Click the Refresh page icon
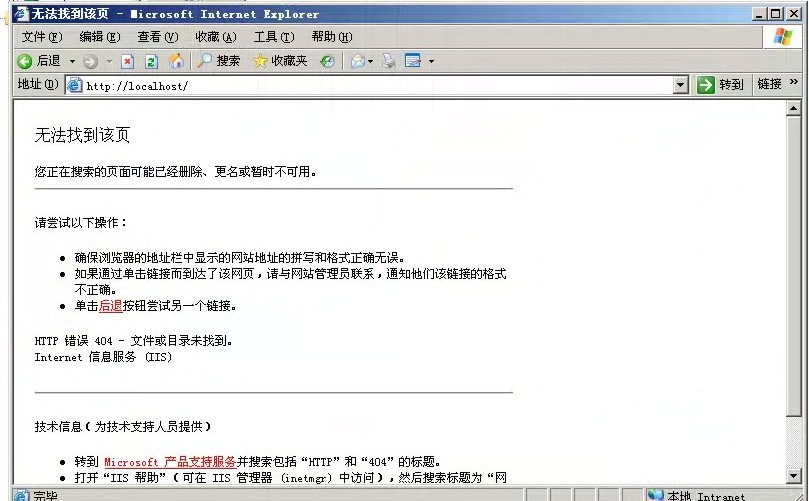Viewport: 809px width, 501px height. point(151,61)
